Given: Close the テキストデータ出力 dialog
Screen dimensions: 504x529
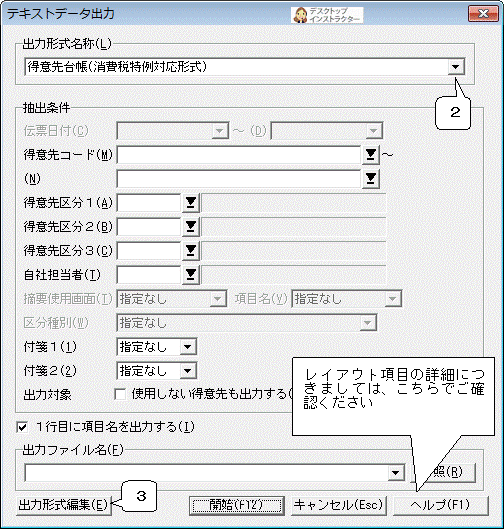Looking at the screenshot, I should [483, 14].
